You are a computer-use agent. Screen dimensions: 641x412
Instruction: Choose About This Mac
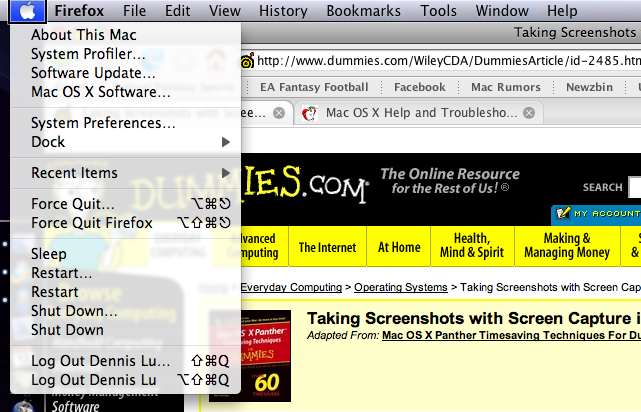click(x=125, y=35)
